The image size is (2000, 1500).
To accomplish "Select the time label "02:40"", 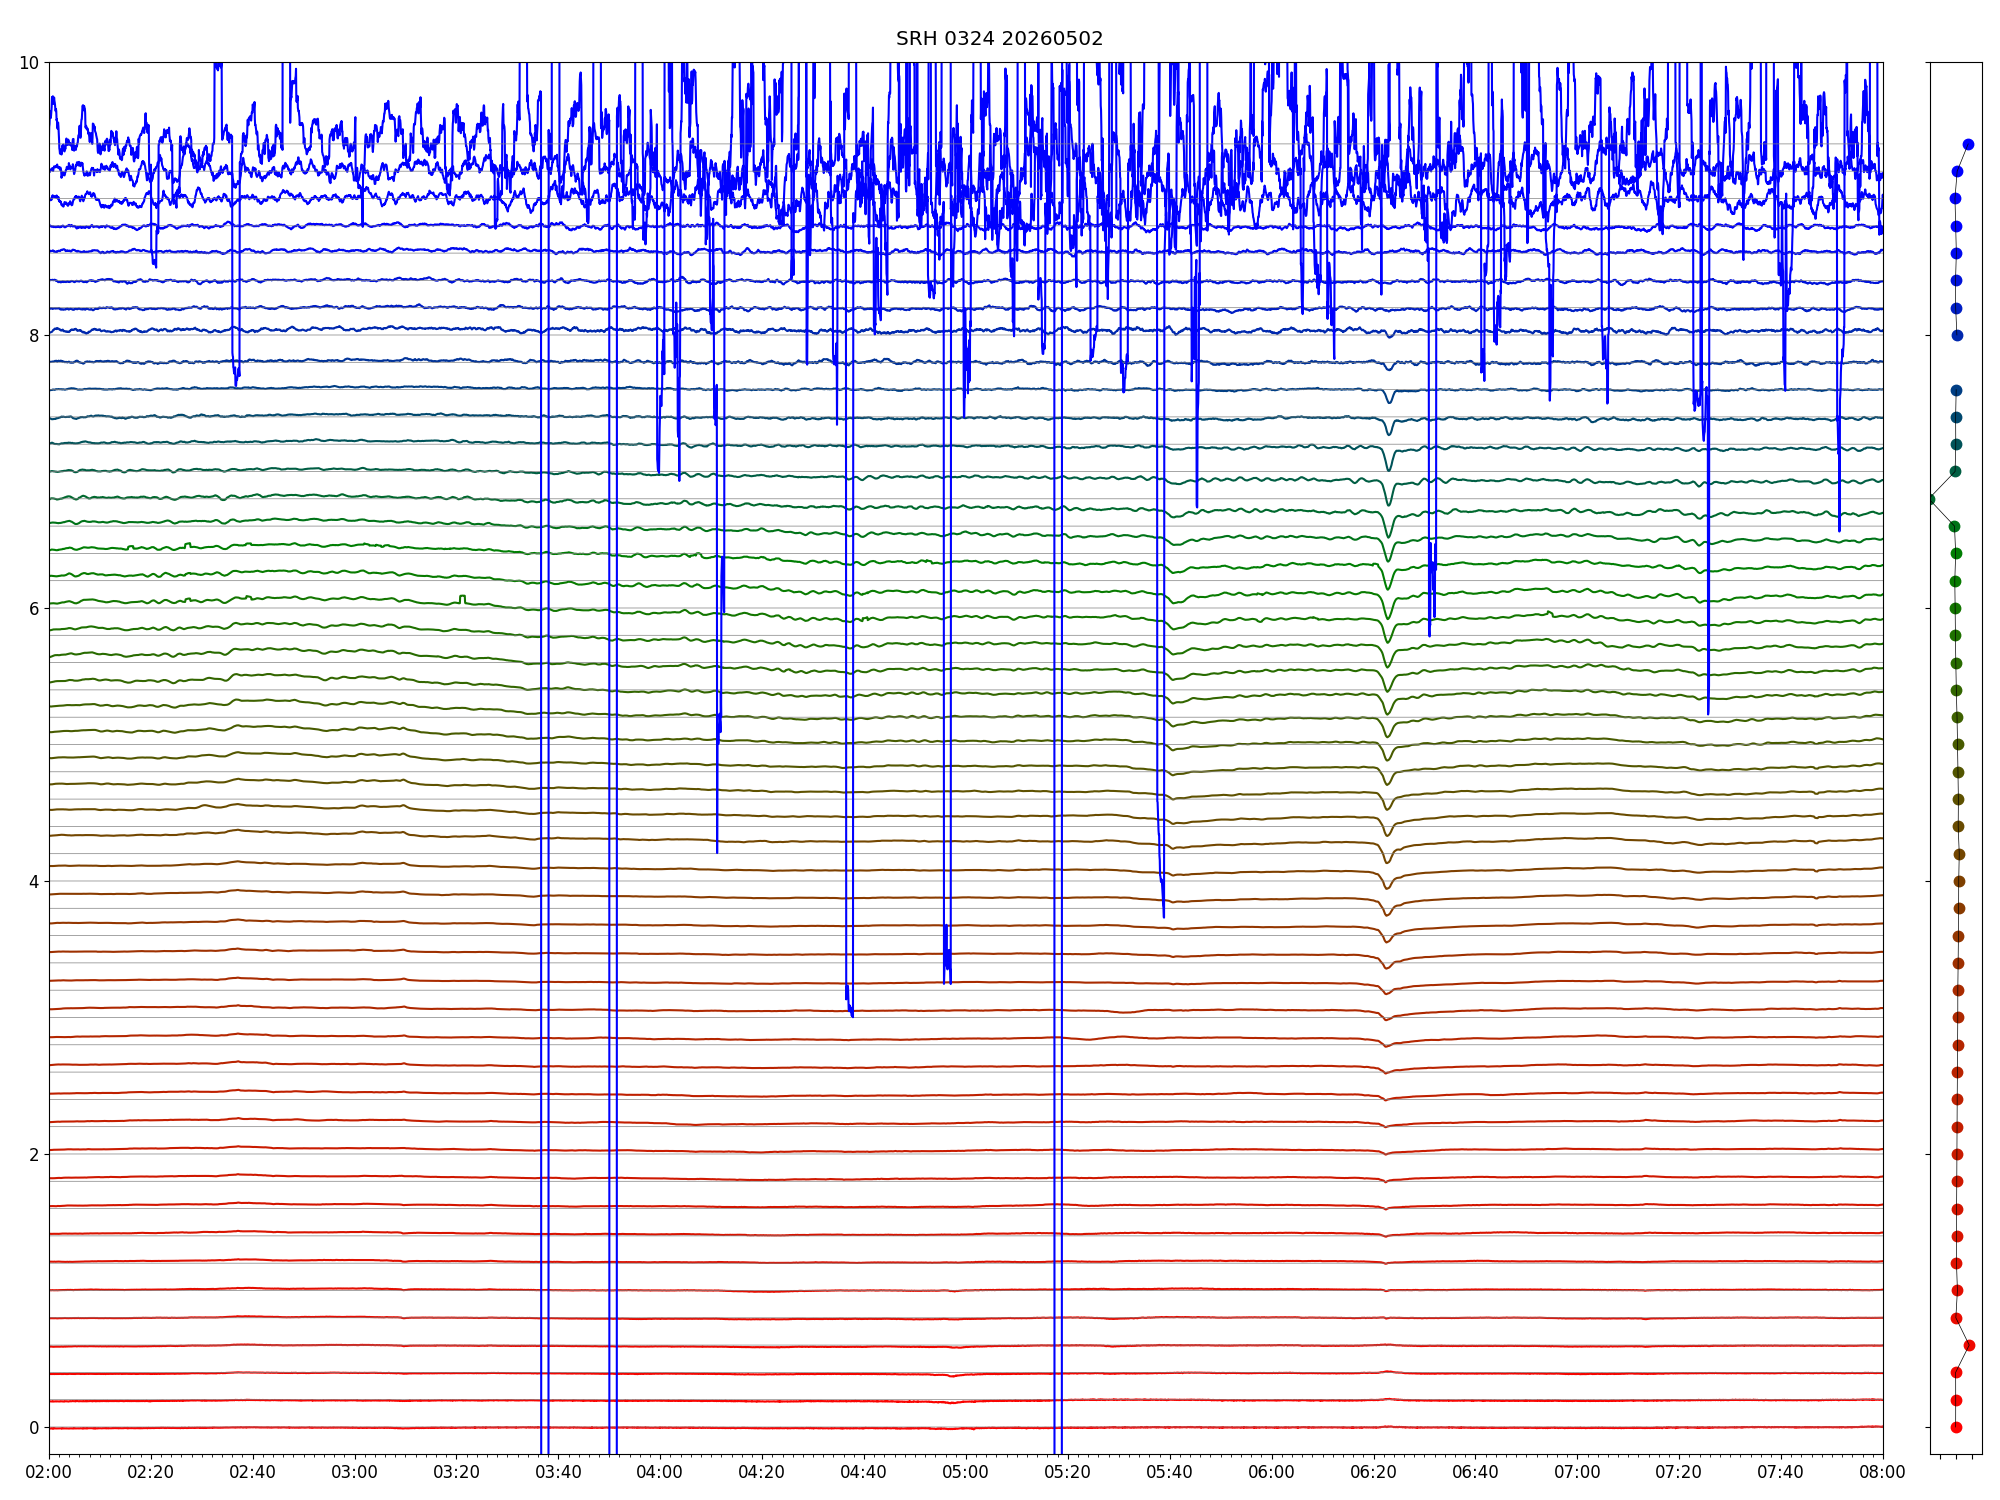I will point(253,1473).
